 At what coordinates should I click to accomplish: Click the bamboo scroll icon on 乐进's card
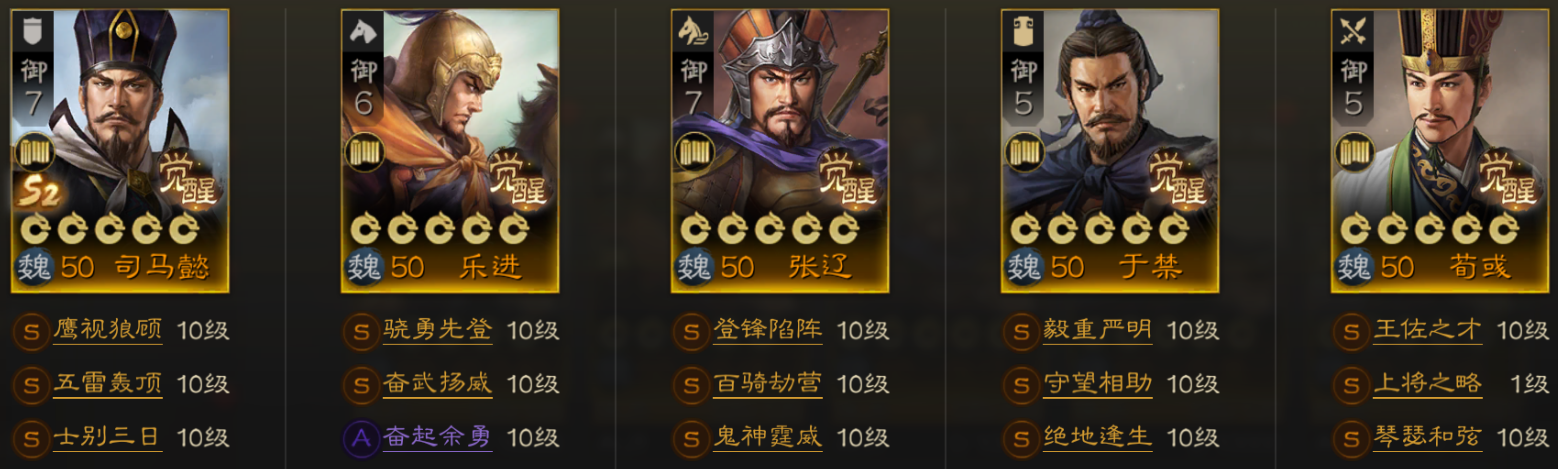pos(363,153)
